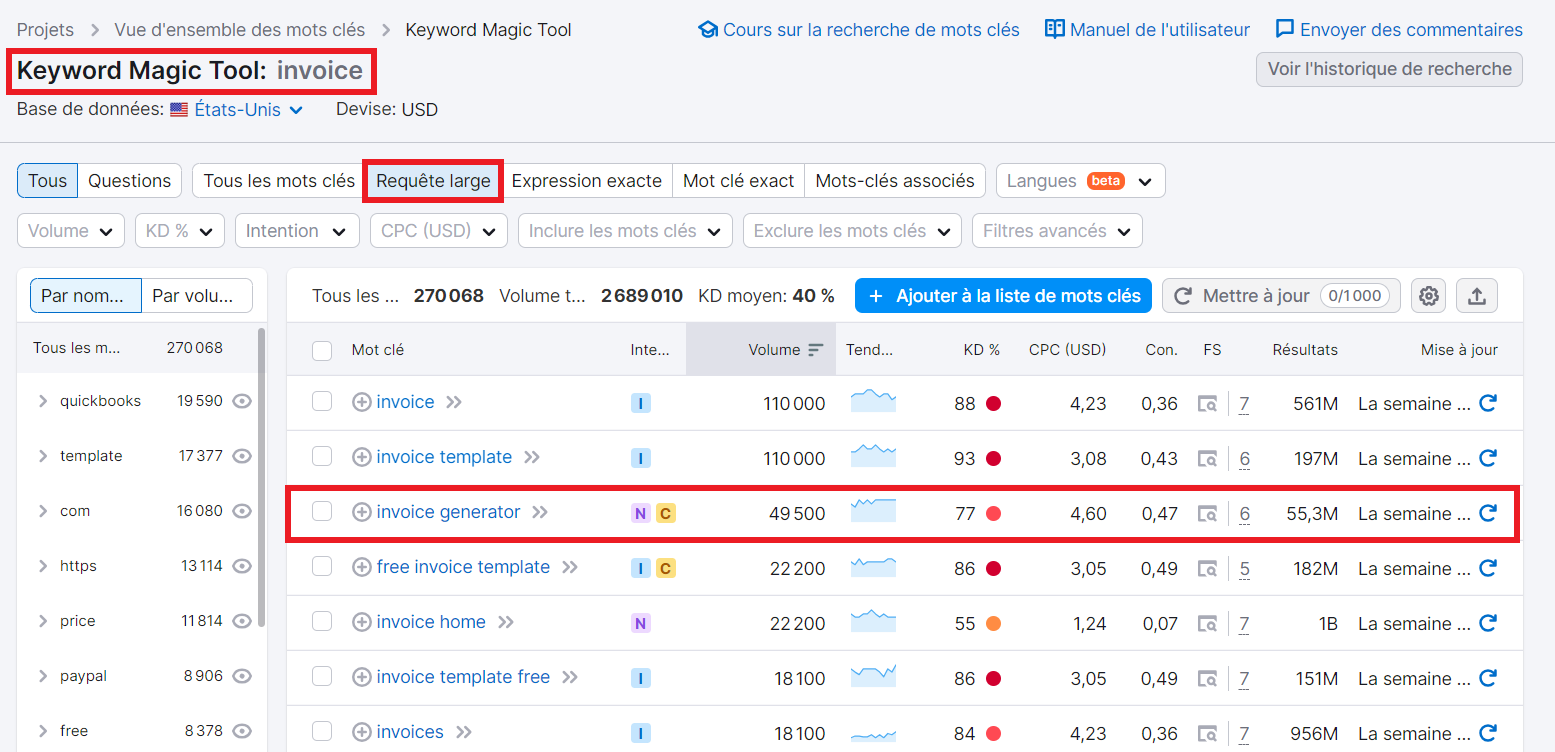1555x752 pixels.
Task: Select the "Mot clé exact" match tab
Action: tap(738, 181)
